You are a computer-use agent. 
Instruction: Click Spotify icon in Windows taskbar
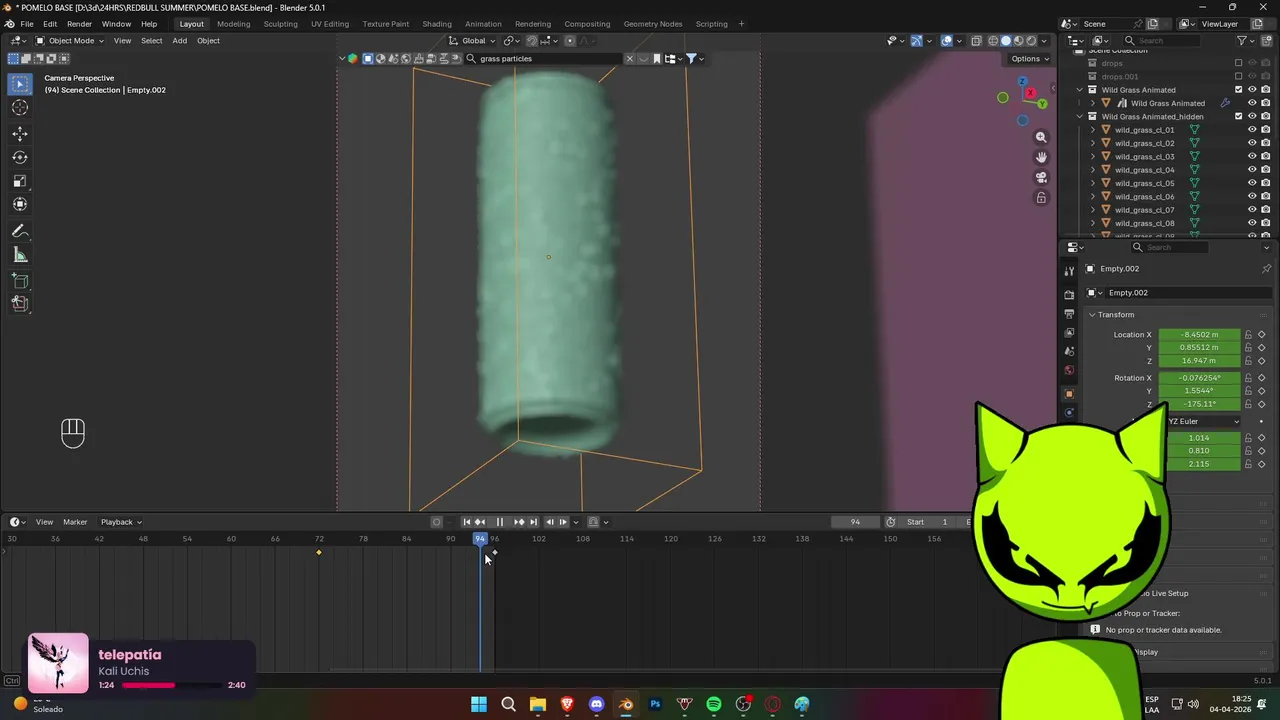pyautogui.click(x=714, y=704)
